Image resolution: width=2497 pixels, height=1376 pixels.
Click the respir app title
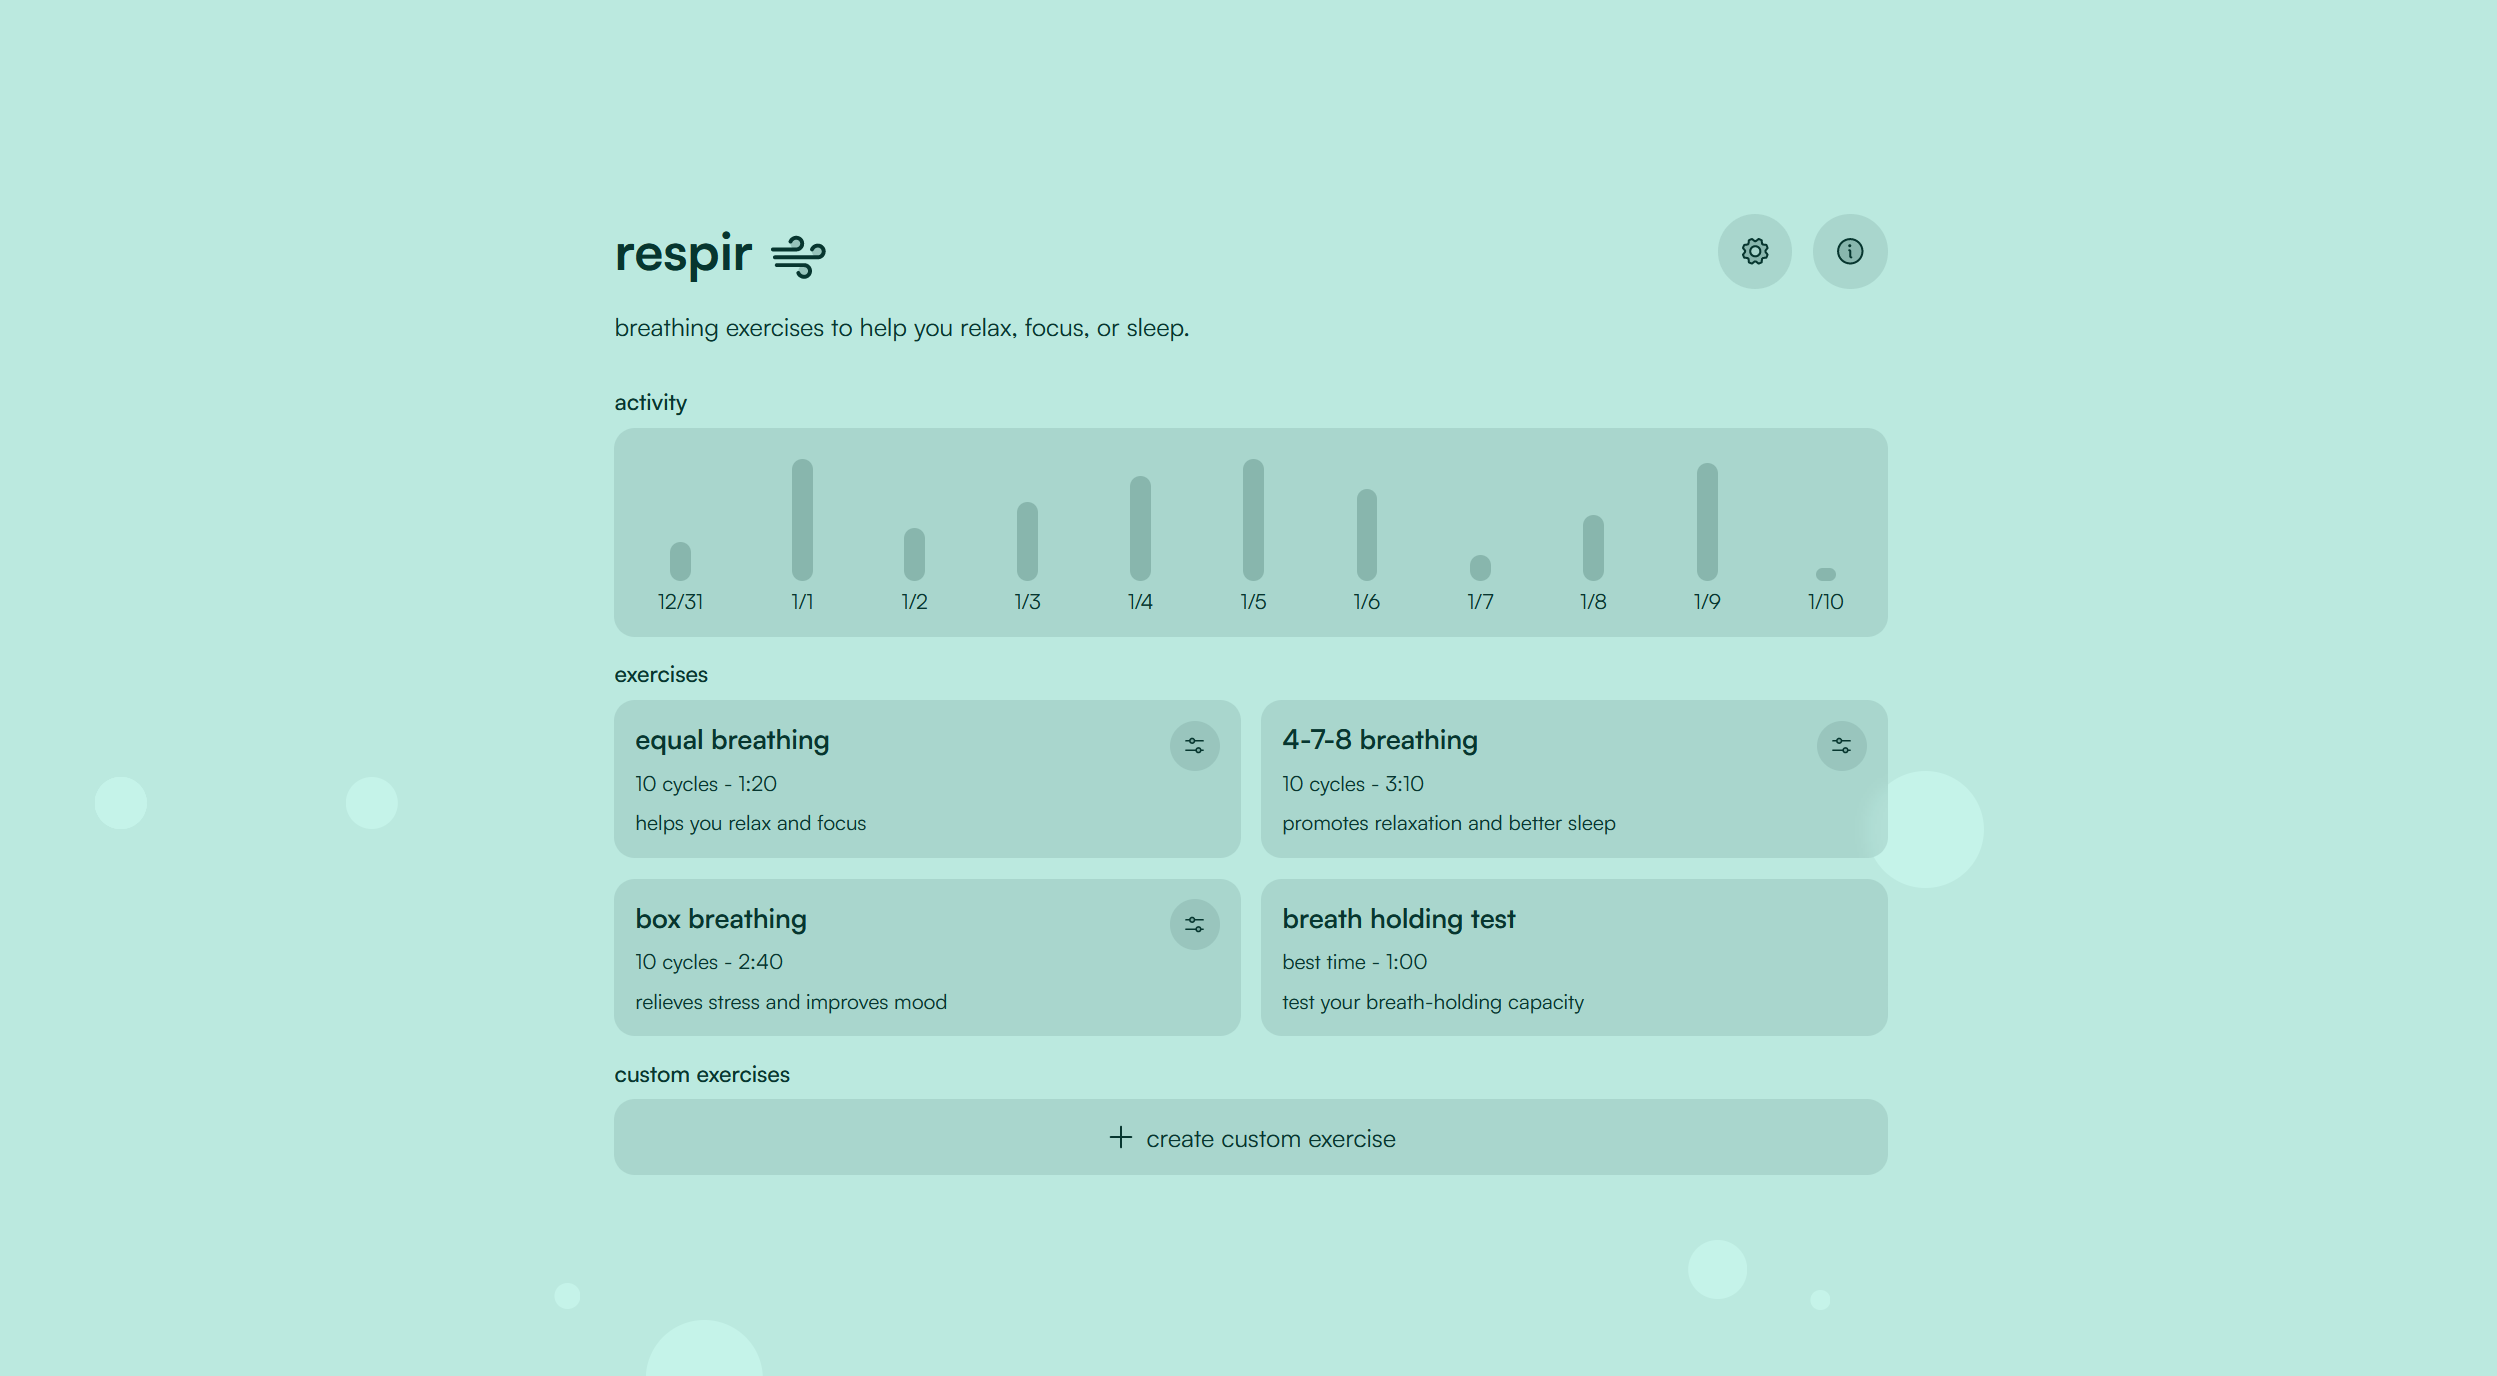[683, 254]
